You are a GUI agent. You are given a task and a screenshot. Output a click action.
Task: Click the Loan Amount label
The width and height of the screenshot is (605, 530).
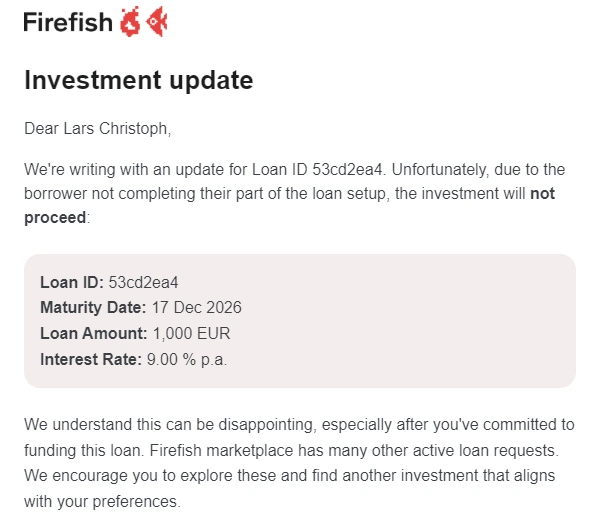click(x=94, y=333)
